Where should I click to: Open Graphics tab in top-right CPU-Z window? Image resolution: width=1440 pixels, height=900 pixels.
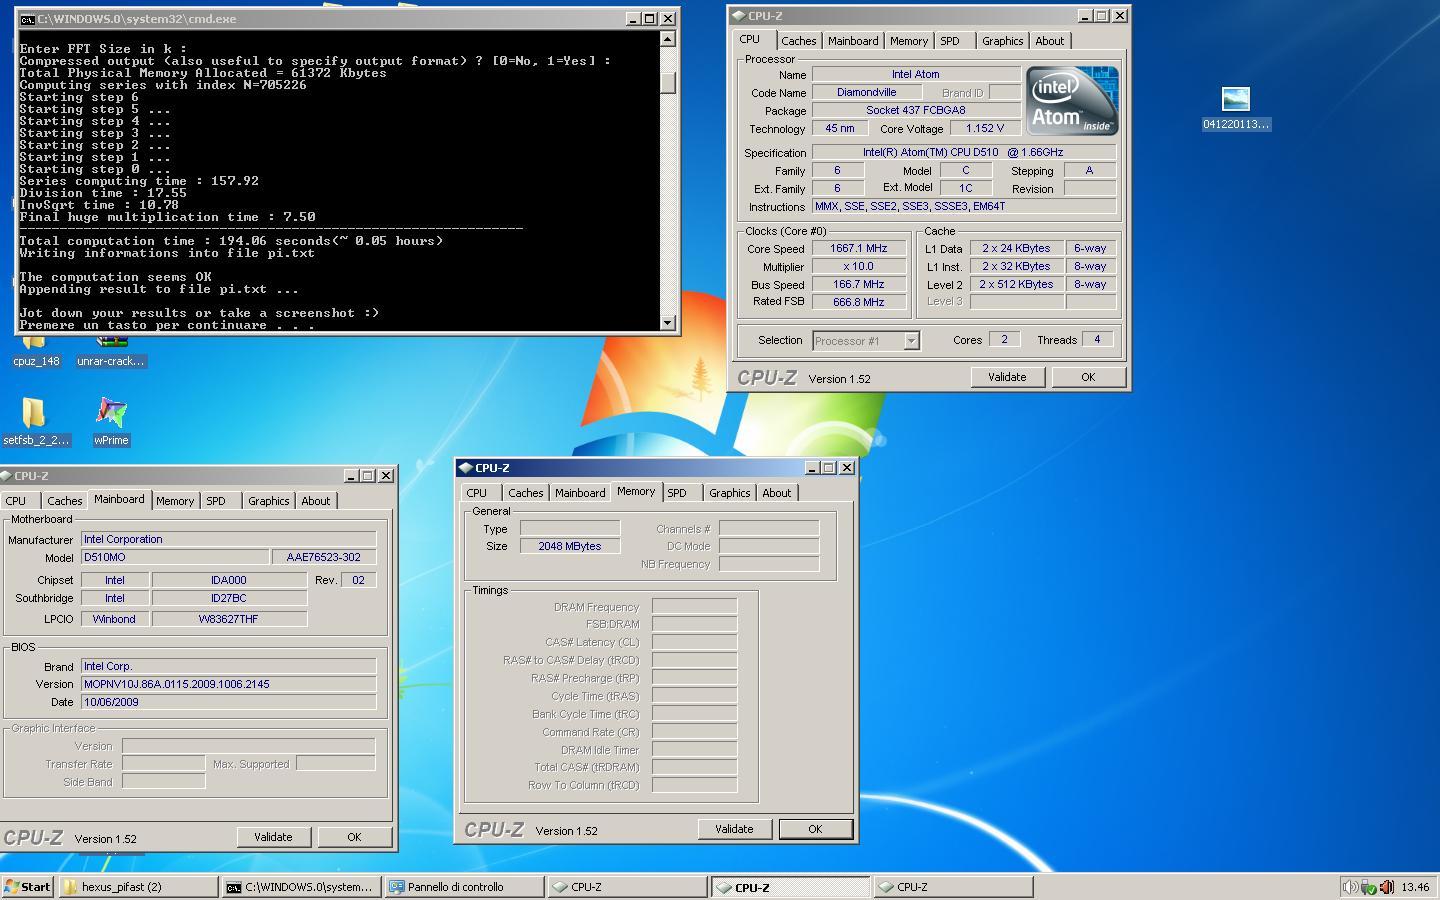[x=1002, y=41]
